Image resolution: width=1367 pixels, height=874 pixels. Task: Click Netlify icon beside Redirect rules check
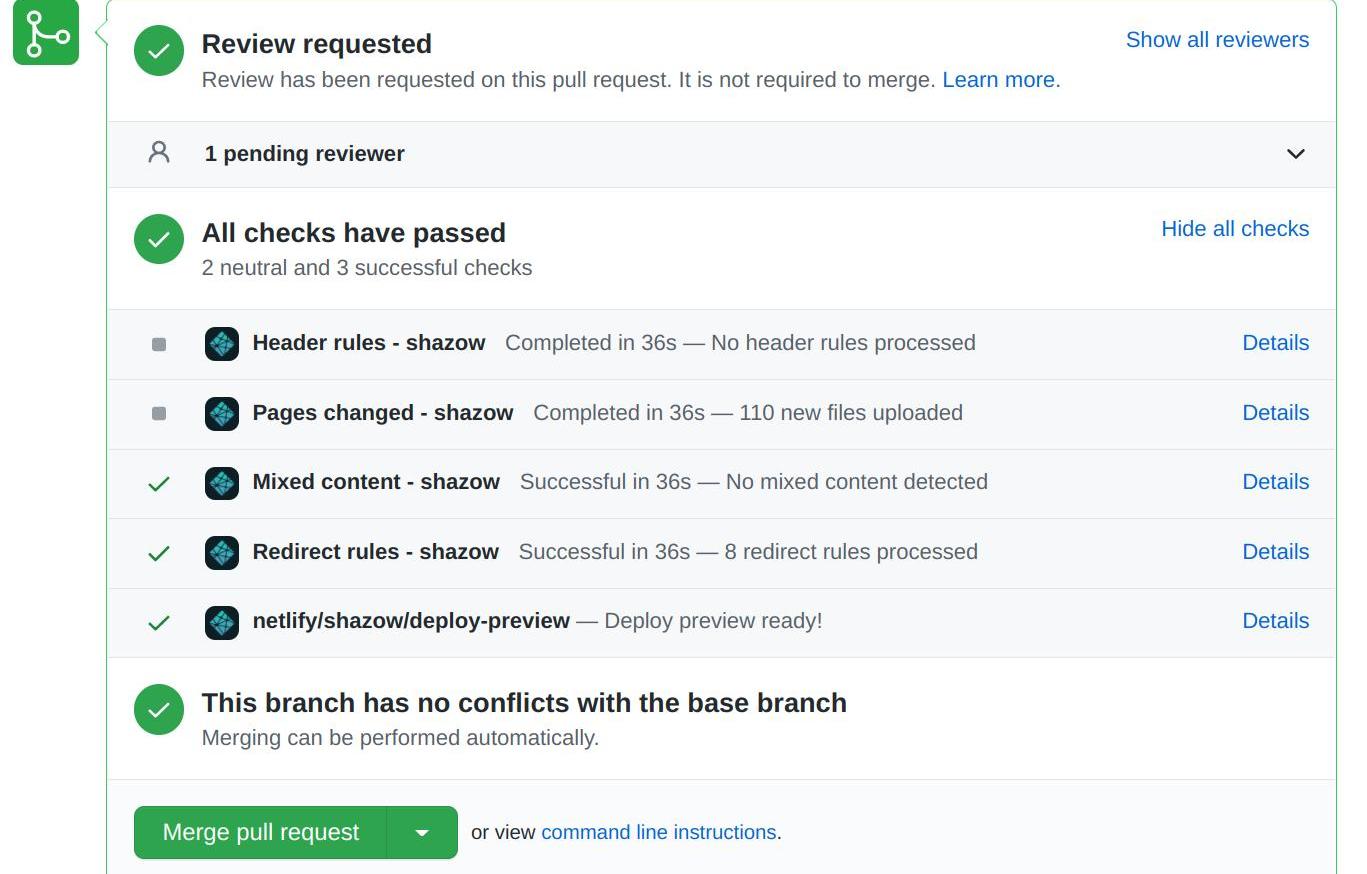click(x=222, y=553)
